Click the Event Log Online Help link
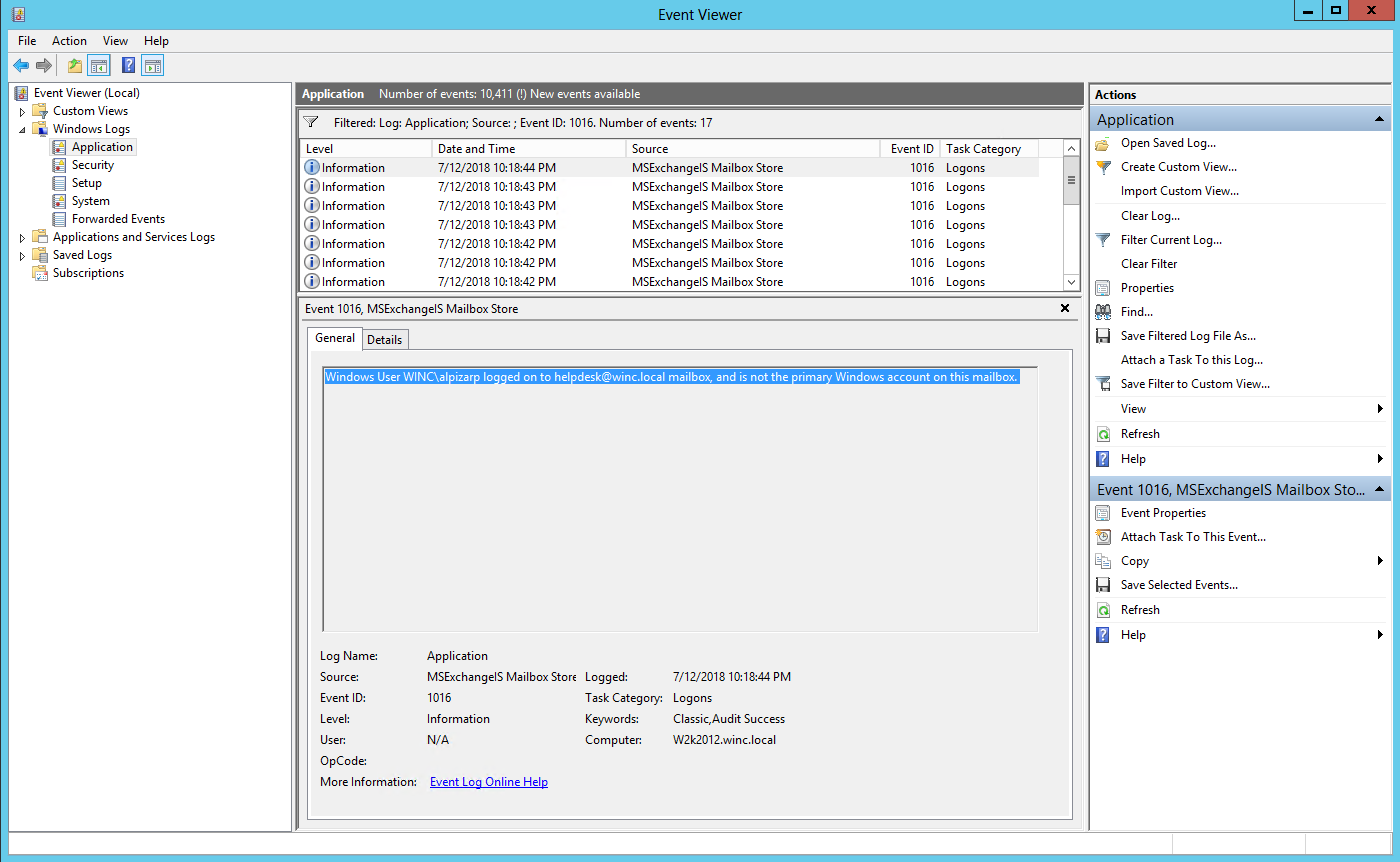Viewport: 1400px width, 862px height. click(x=488, y=781)
